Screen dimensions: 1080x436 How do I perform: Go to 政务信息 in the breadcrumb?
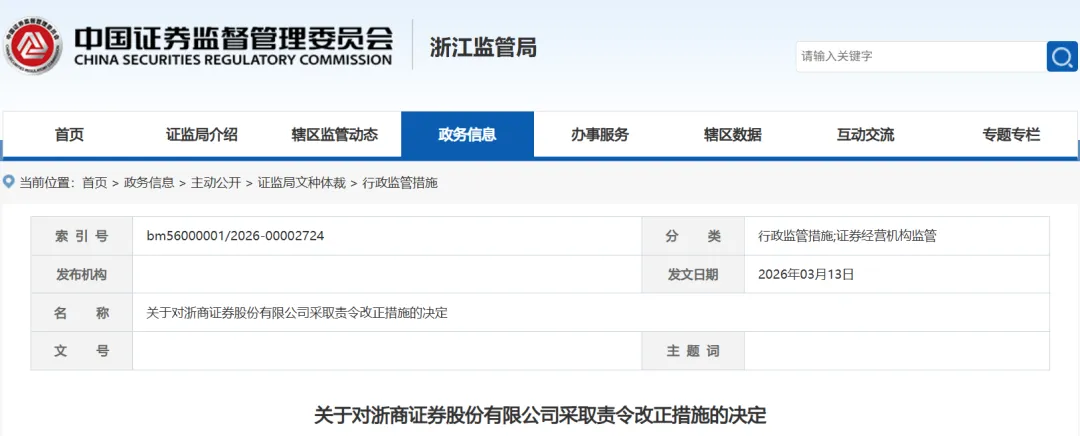pyautogui.click(x=149, y=183)
